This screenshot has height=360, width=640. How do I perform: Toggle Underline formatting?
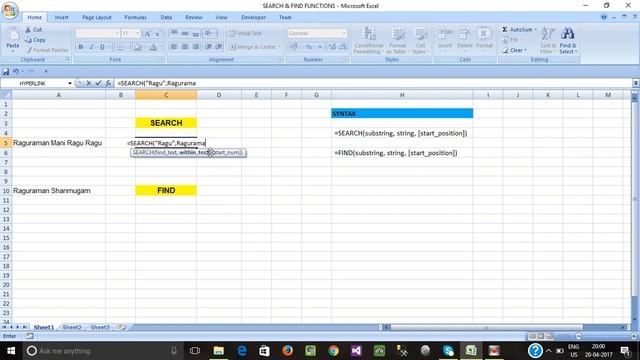point(102,47)
